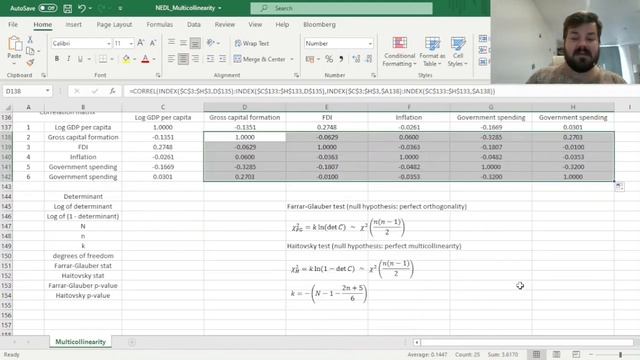Click the Orientation text angle icon
The height and width of the screenshot is (360, 640).
(x=211, y=42)
